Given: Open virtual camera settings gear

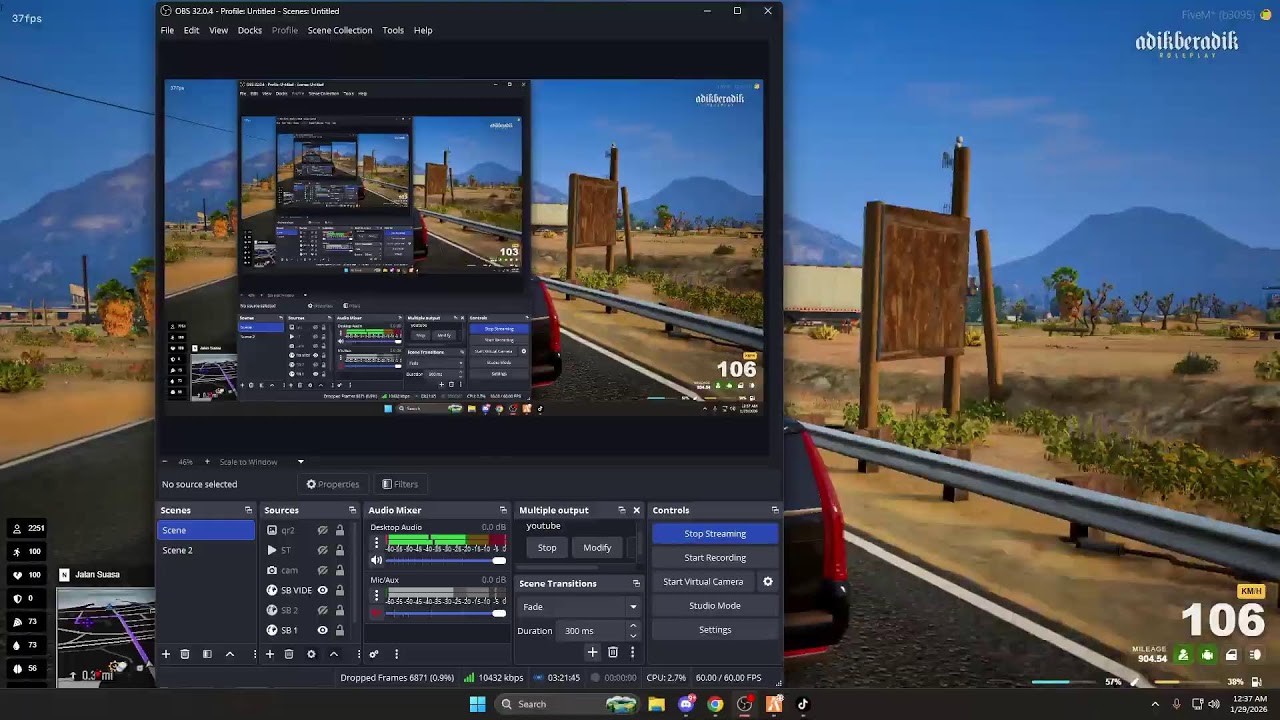Looking at the screenshot, I should point(768,581).
